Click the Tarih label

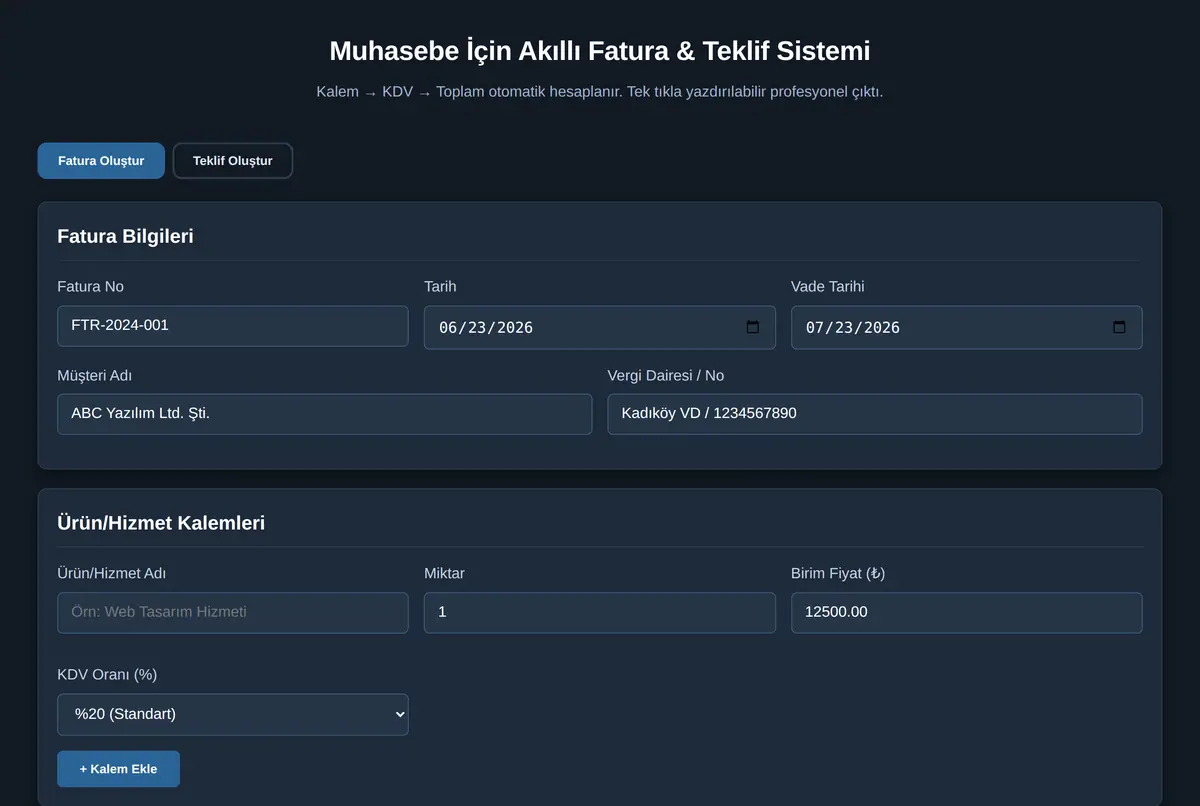pyautogui.click(x=440, y=287)
